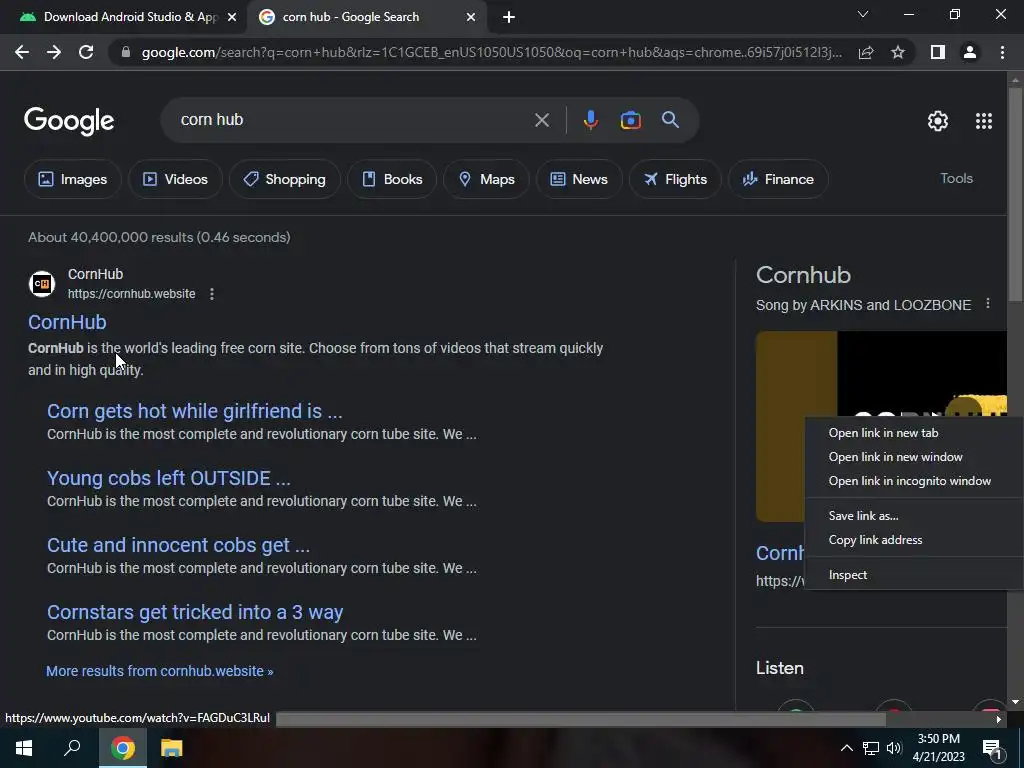
Task: Go back with the browser back arrow
Action: pos(22,52)
